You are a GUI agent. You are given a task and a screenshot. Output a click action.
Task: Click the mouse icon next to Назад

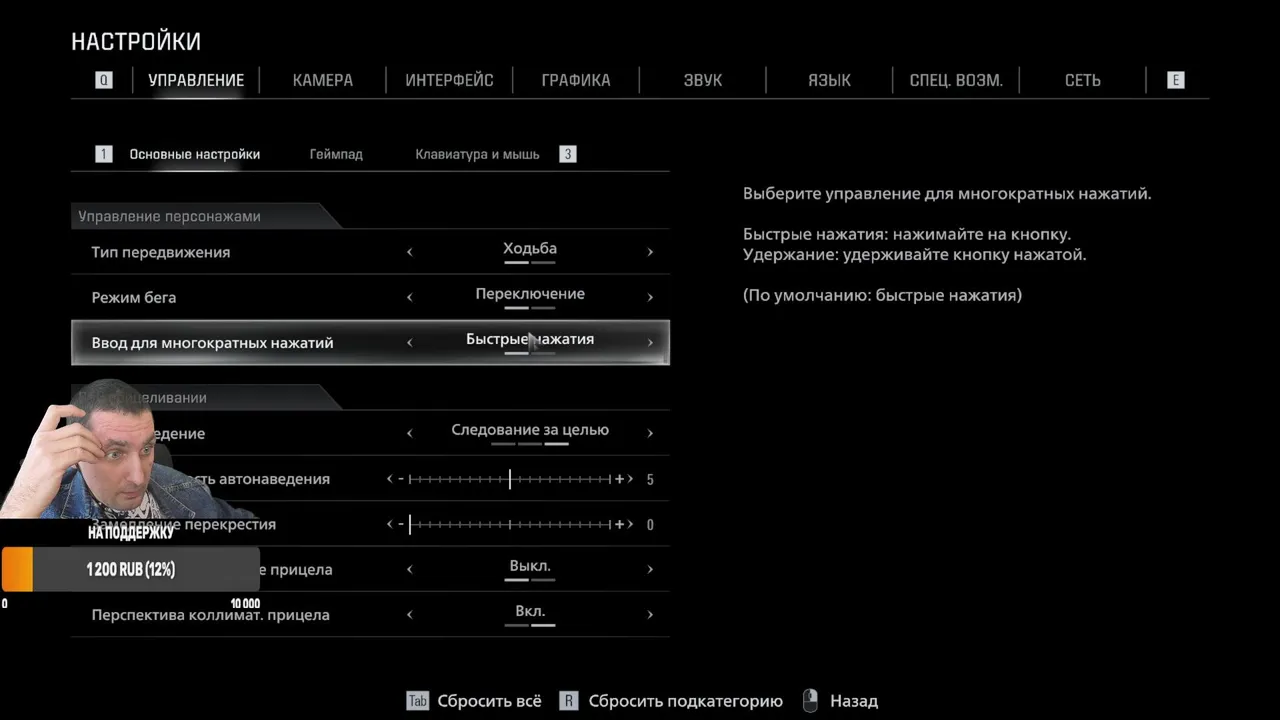[x=811, y=701]
